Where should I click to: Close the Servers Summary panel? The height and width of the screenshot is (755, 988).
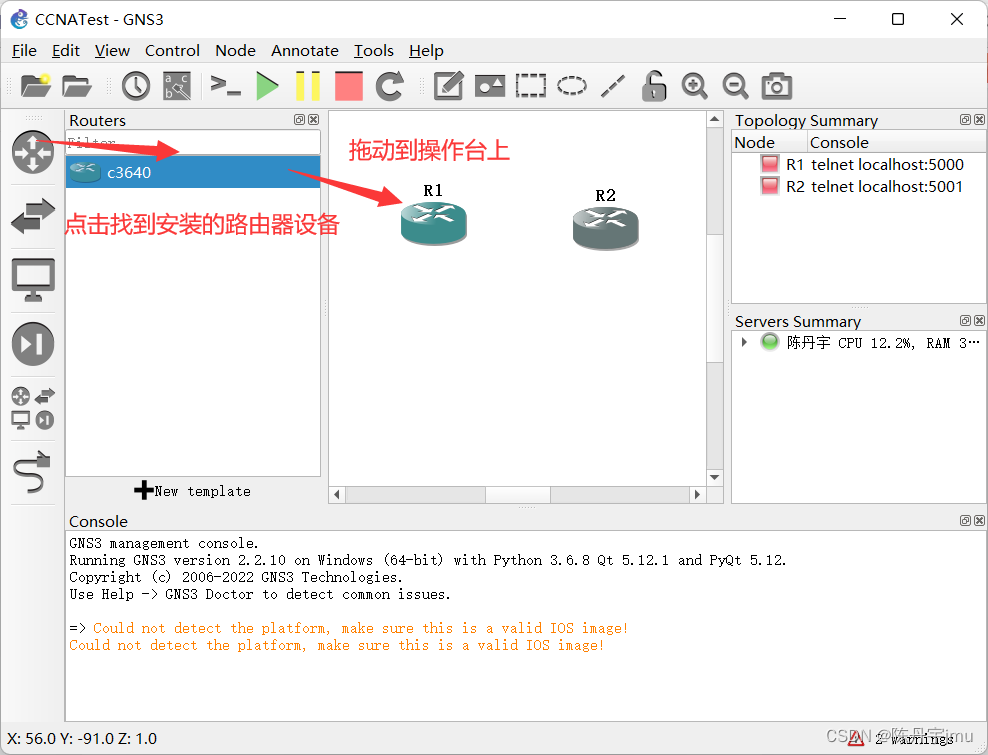[979, 320]
